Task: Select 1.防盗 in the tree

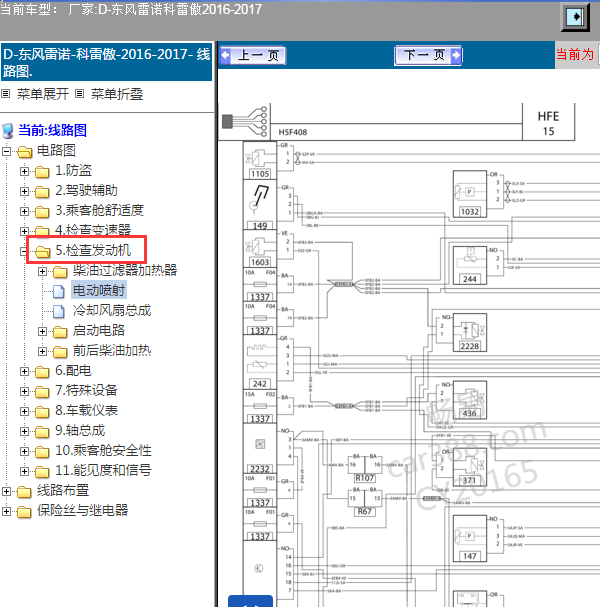Action: coord(74,170)
